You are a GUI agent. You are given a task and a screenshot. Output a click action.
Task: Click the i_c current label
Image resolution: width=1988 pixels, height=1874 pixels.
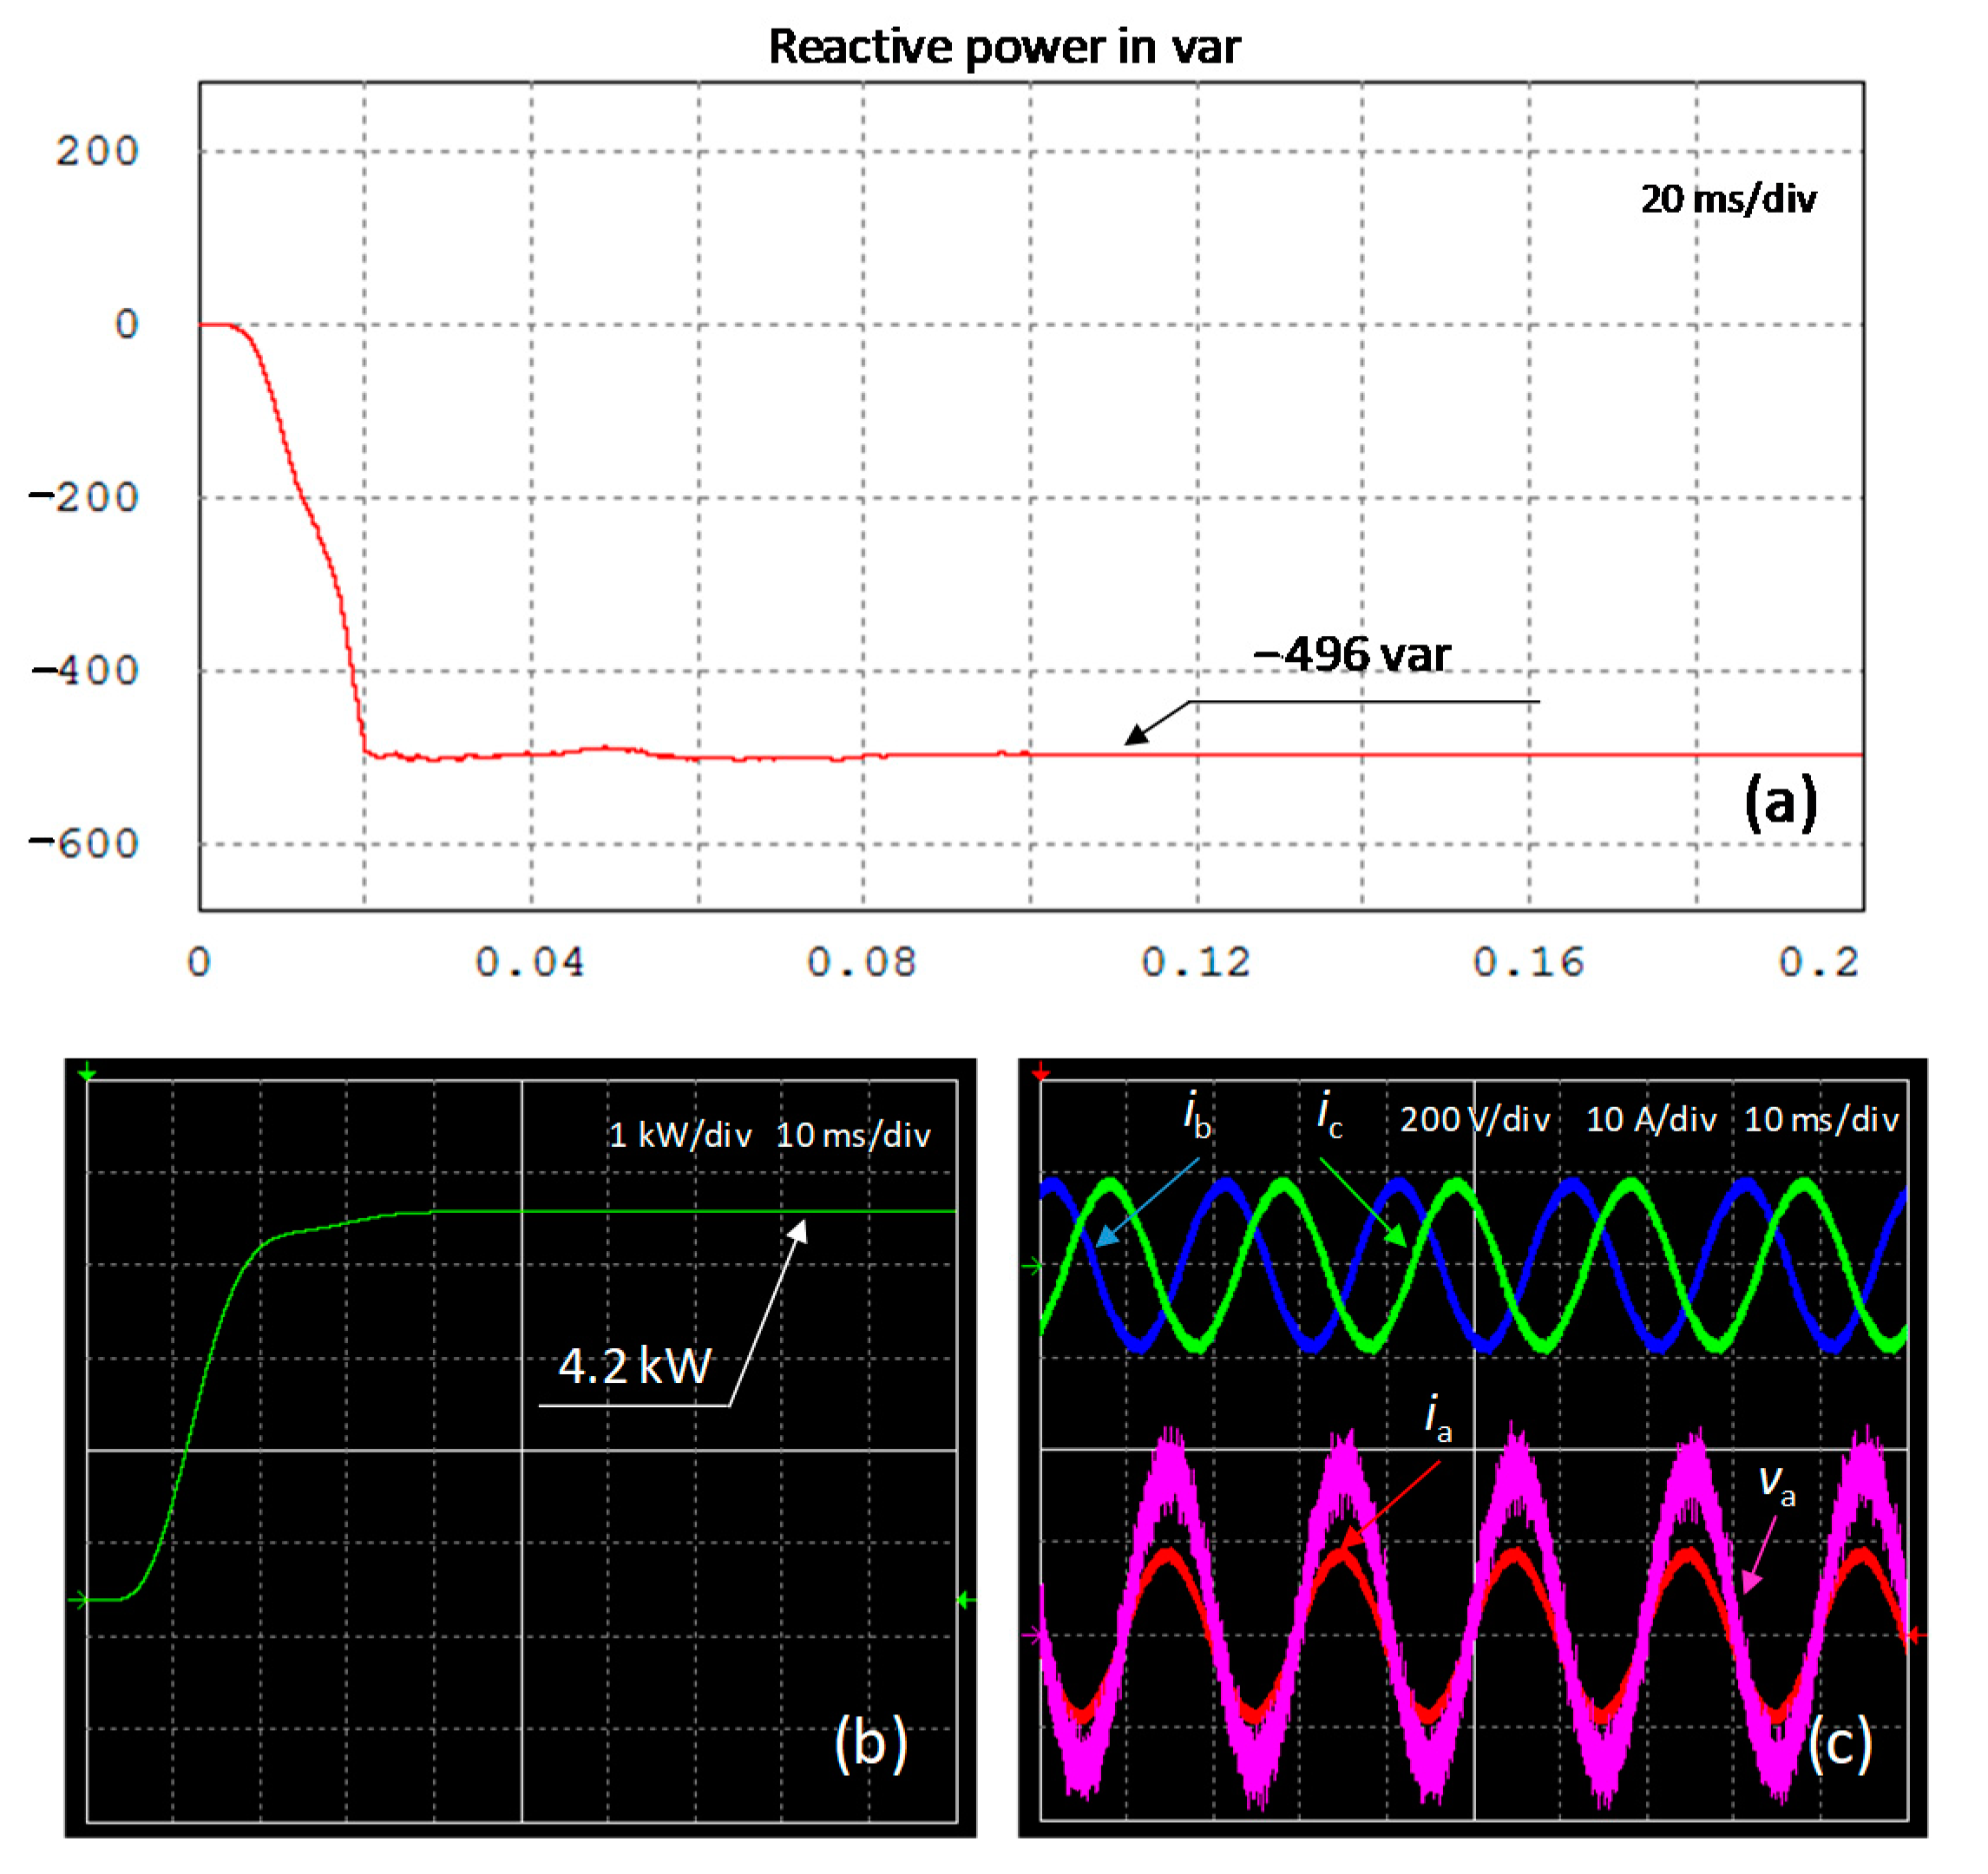pyautogui.click(x=1329, y=1113)
